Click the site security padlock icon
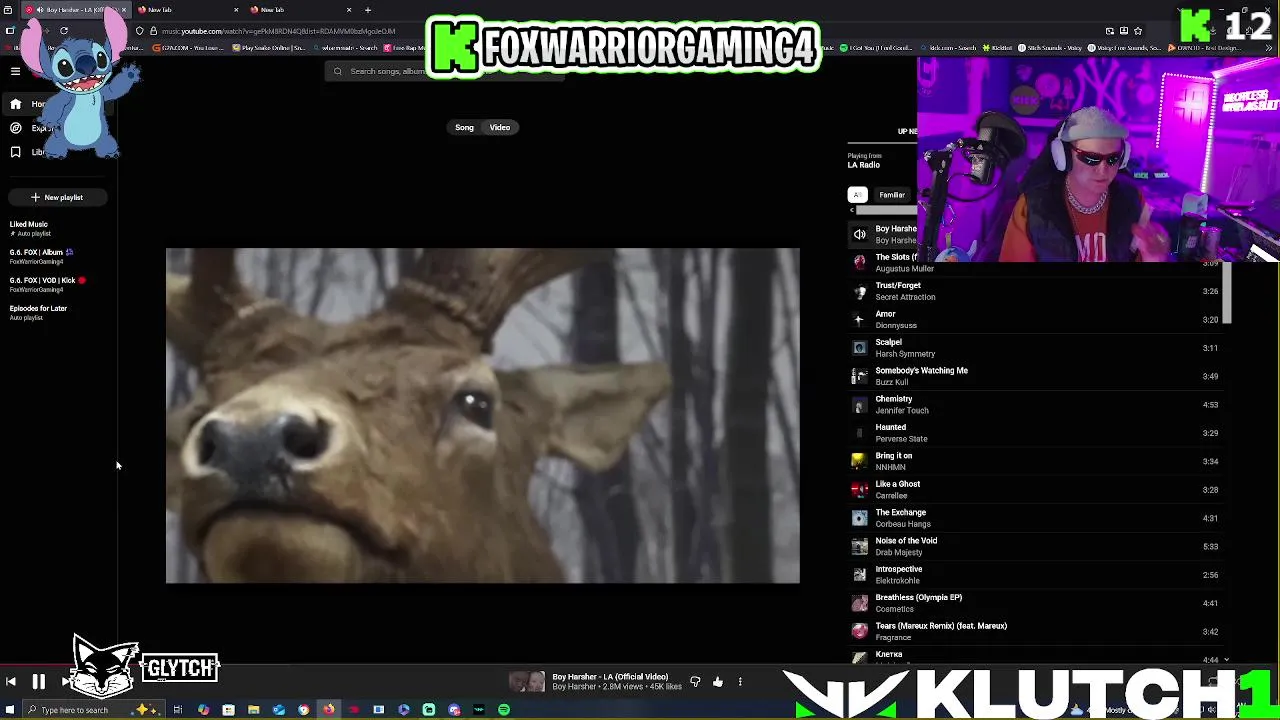Viewport: 1280px width, 720px height. [x=153, y=31]
